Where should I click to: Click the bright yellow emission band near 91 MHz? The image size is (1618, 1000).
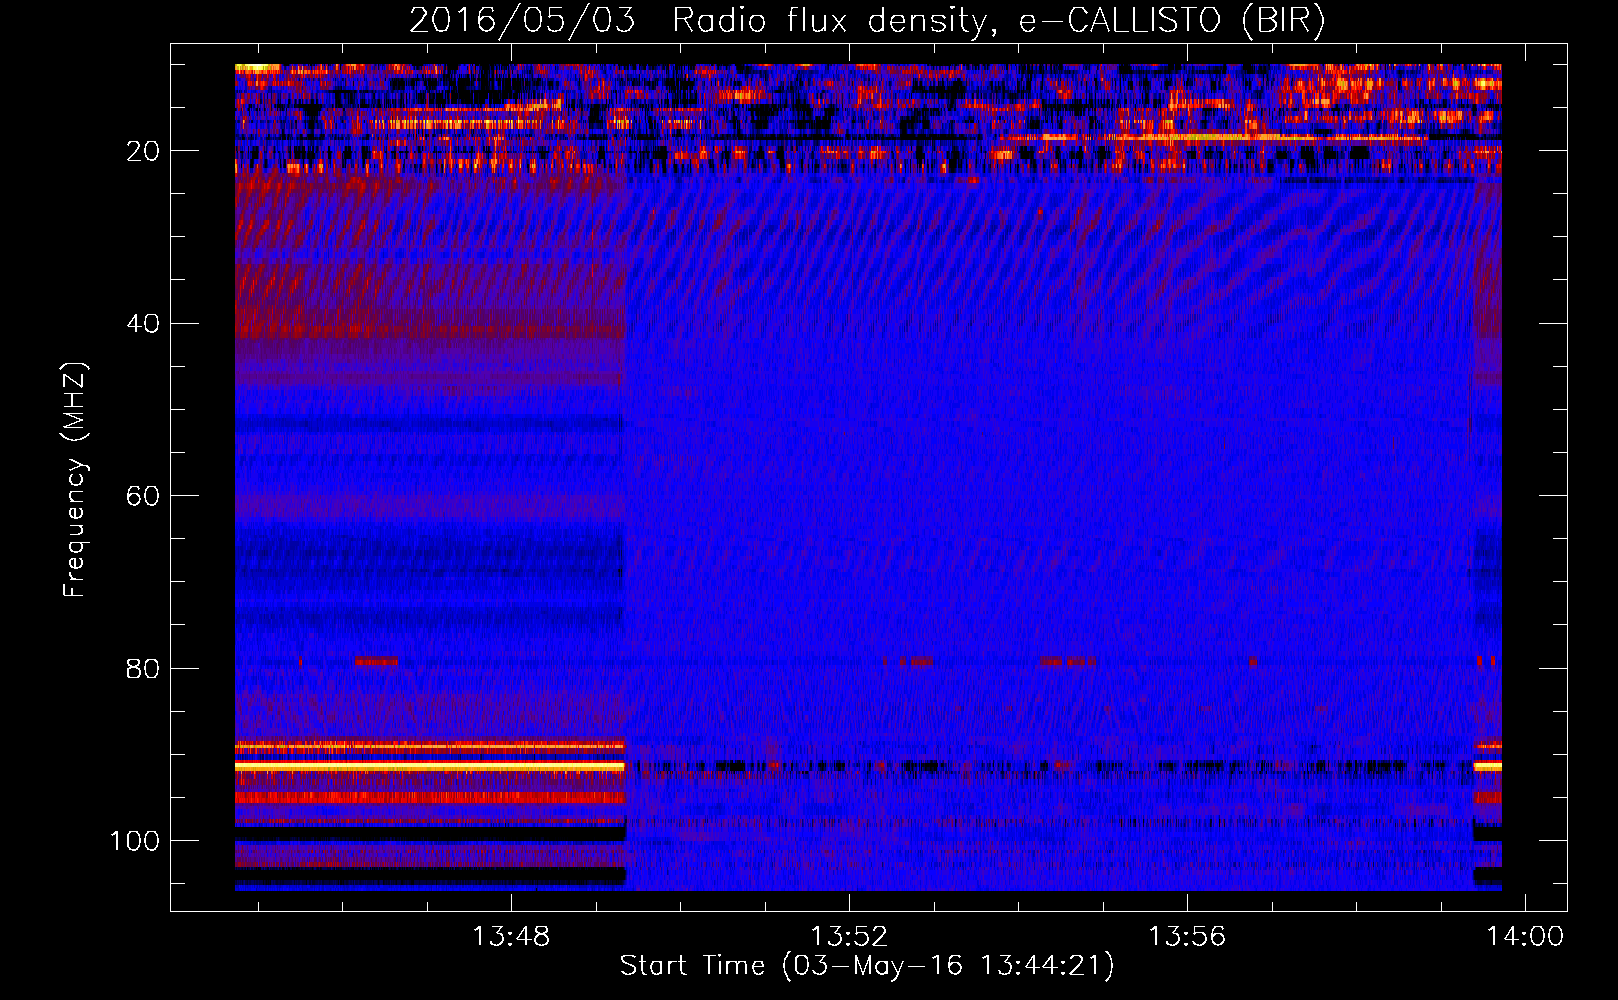[x=430, y=766]
